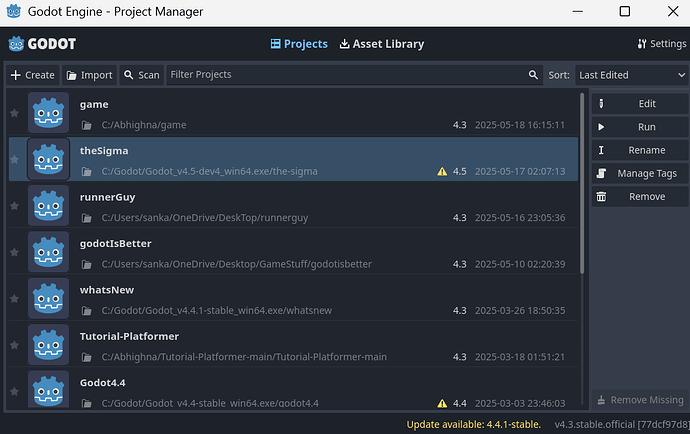Screen dimensions: 690x434
Task: Open folder icon for game project path
Action: coord(87,125)
